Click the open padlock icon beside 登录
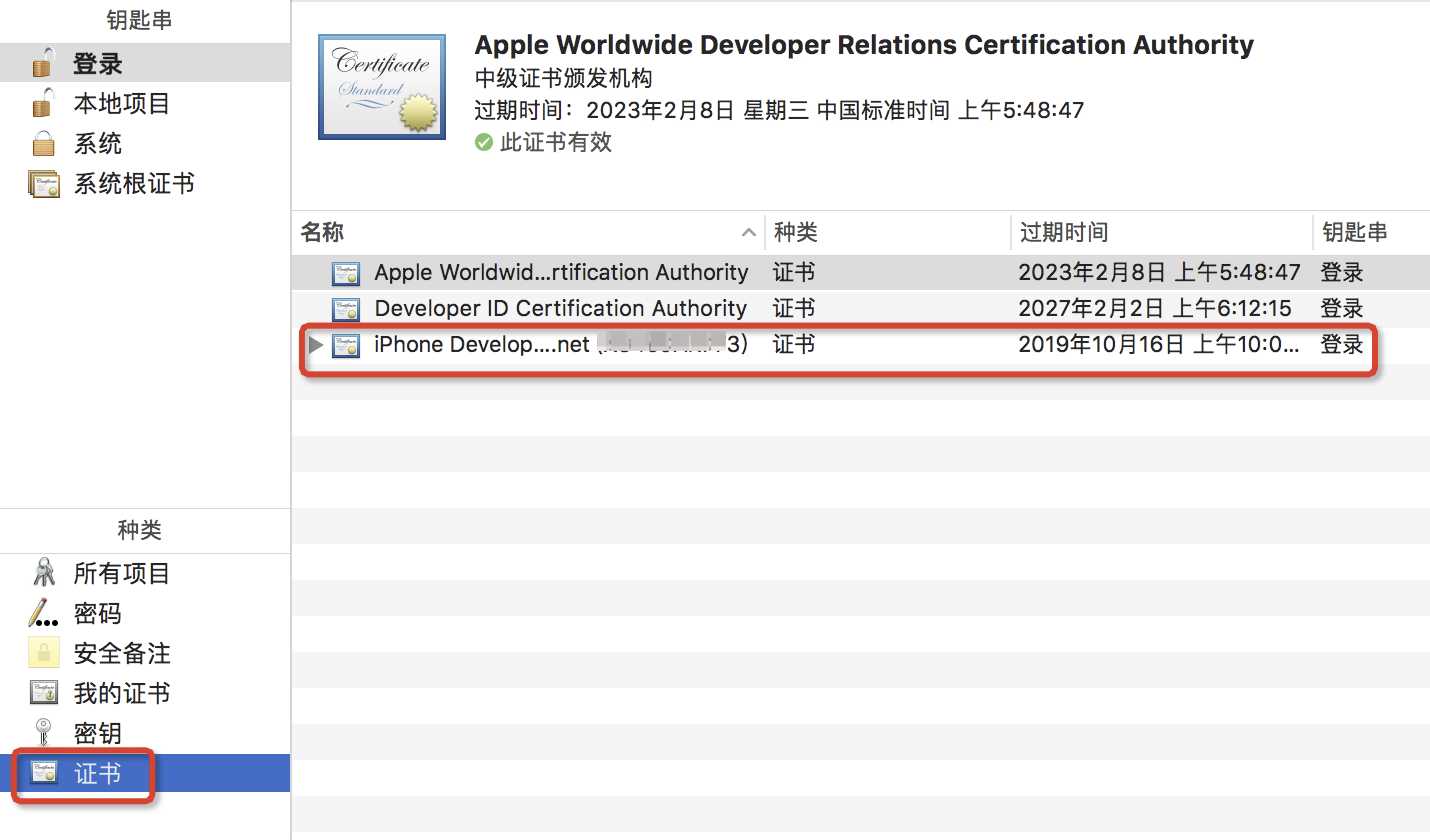This screenshot has height=840, width=1430. [x=42, y=64]
